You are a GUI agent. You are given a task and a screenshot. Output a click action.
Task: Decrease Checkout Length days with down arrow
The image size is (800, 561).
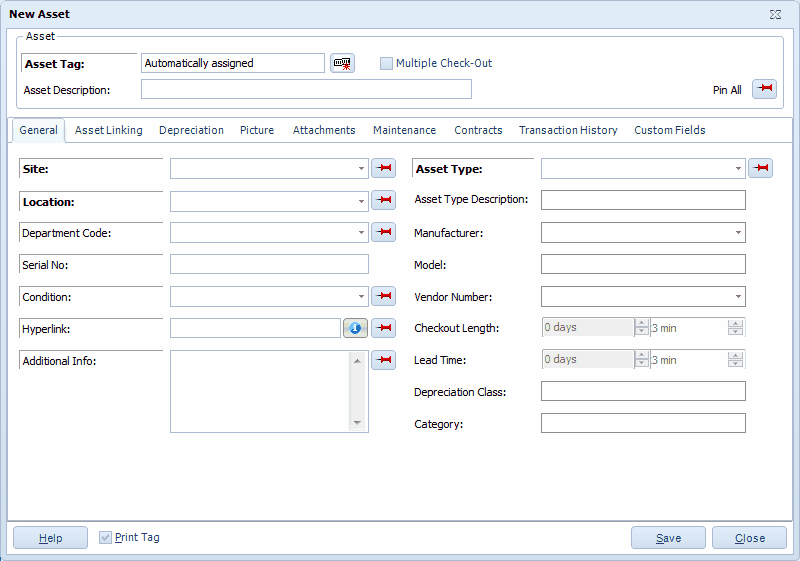coord(642,332)
